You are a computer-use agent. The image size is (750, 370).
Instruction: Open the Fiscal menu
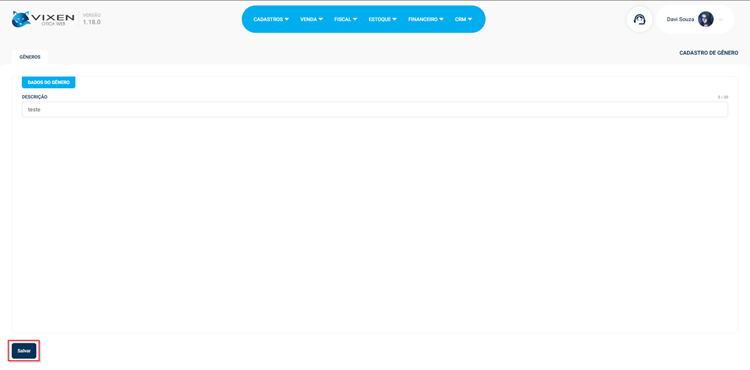click(x=346, y=20)
